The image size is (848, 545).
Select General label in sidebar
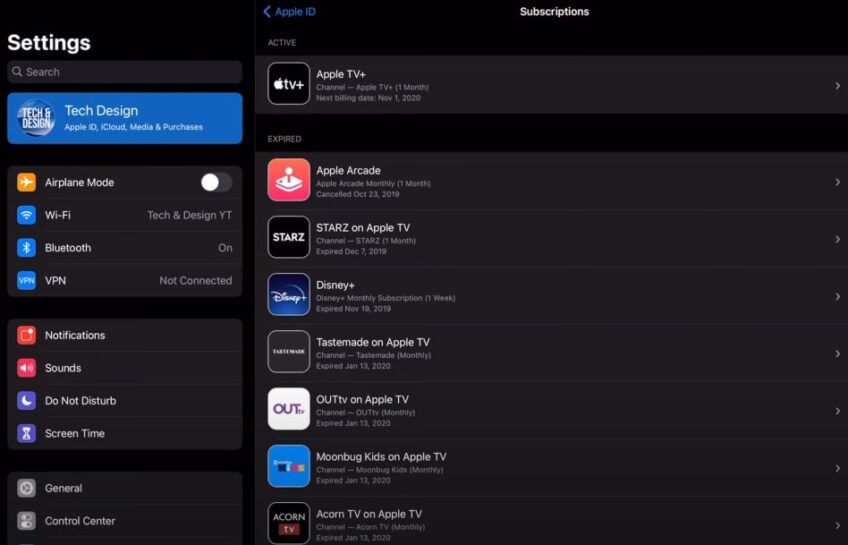[x=63, y=488]
